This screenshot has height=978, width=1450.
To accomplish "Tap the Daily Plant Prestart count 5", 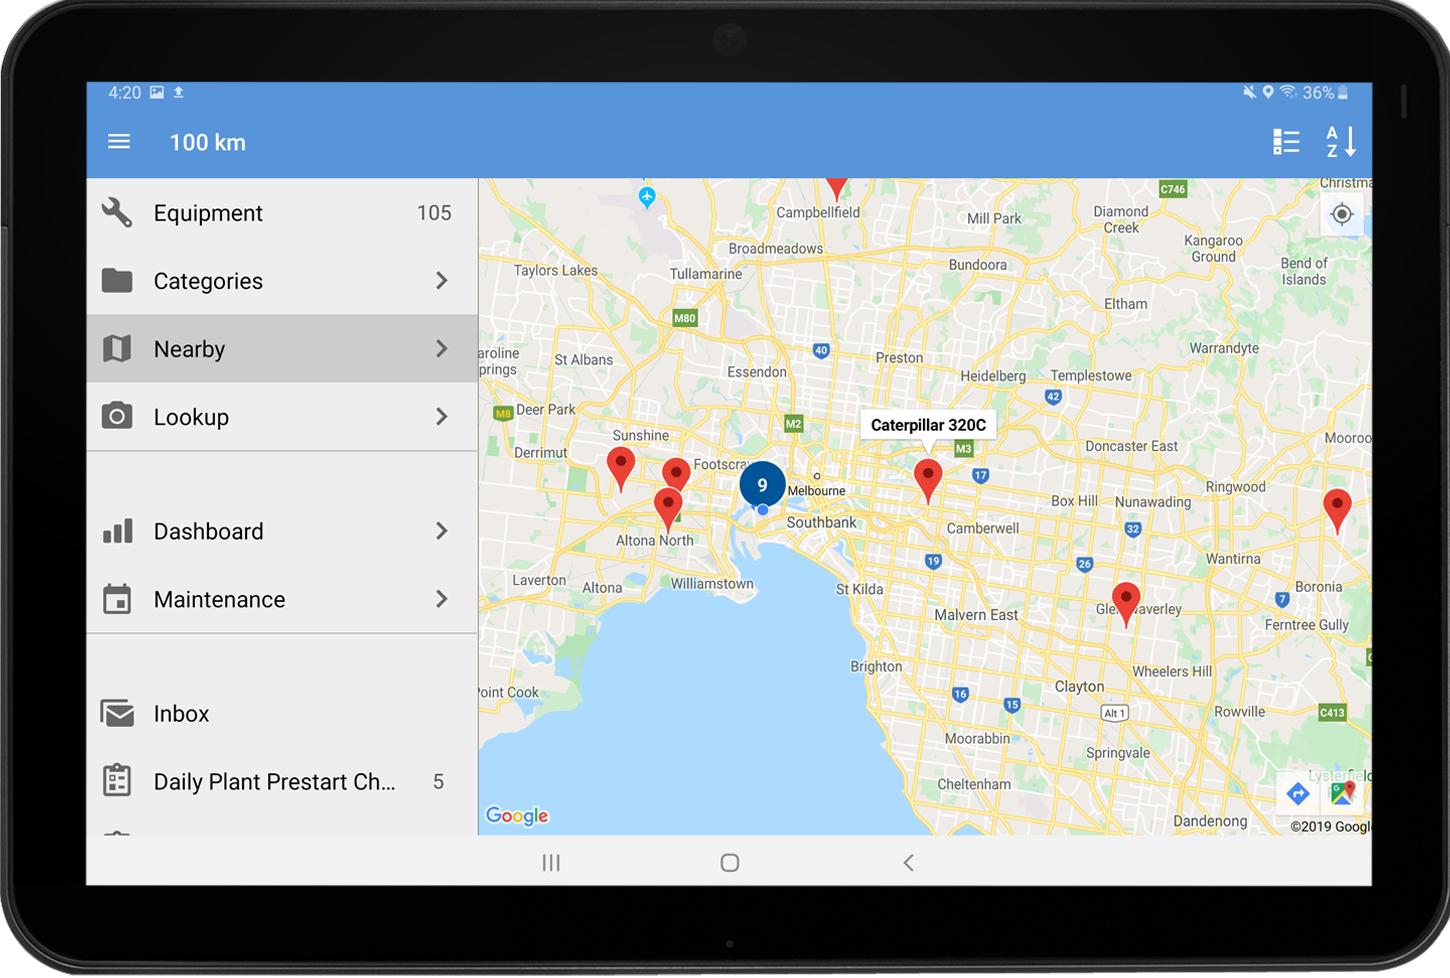I will point(438,782).
